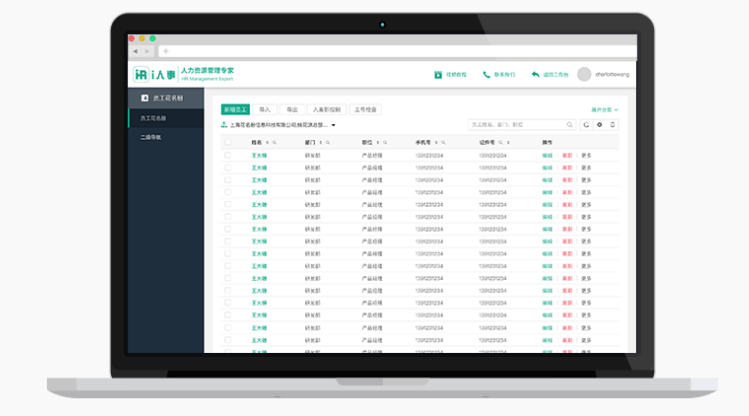Select 员工花名册 submenu item in sidebar

pyautogui.click(x=153, y=117)
